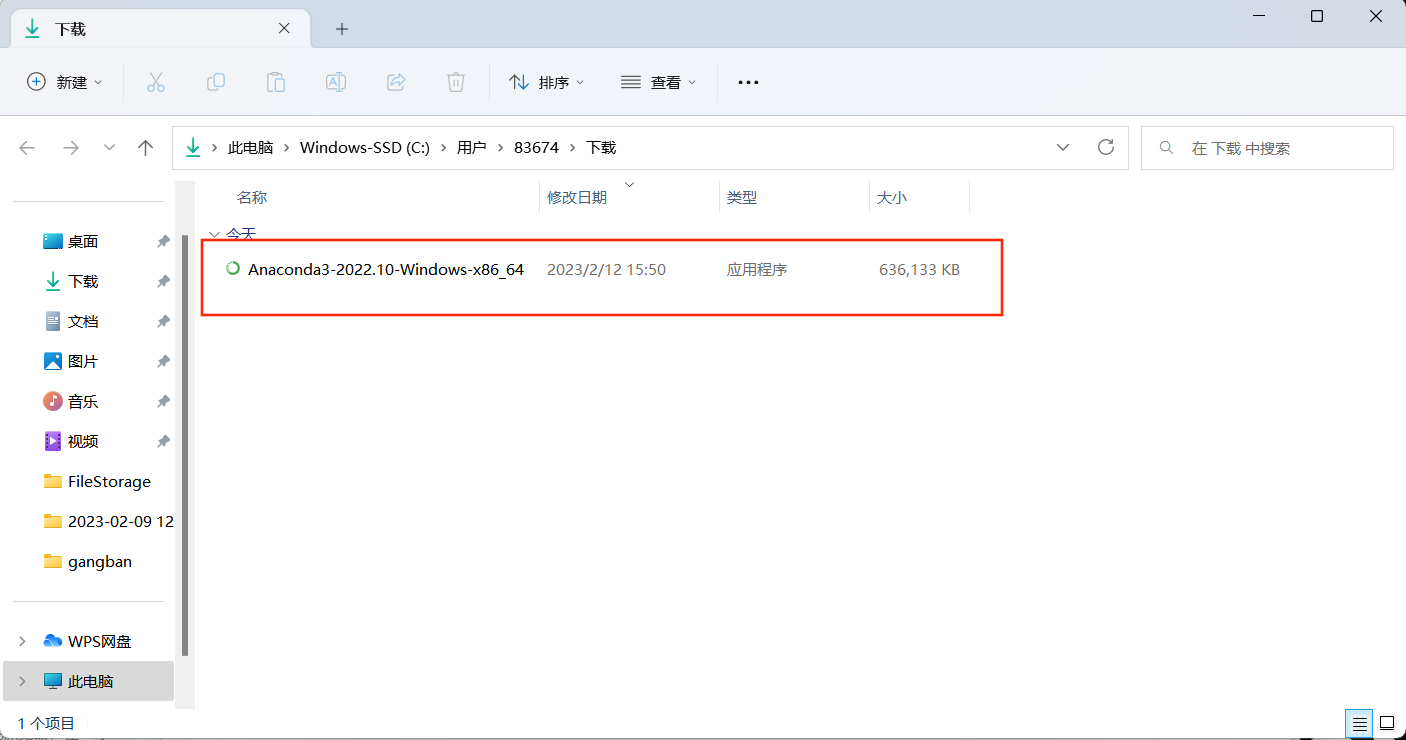Select the Anaconda3-2022.10-Windows-x86_64 file
1406x740 pixels.
[386, 269]
